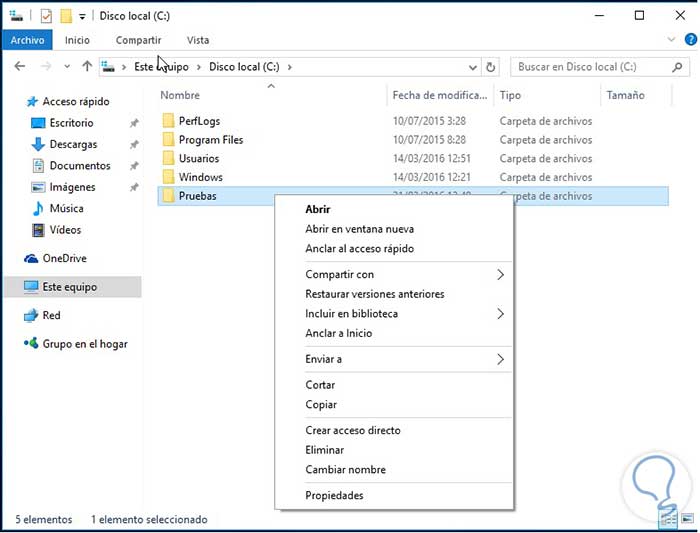Open the address bar history dropdown
Viewport: 700px width, 533px height.
pyautogui.click(x=473, y=67)
